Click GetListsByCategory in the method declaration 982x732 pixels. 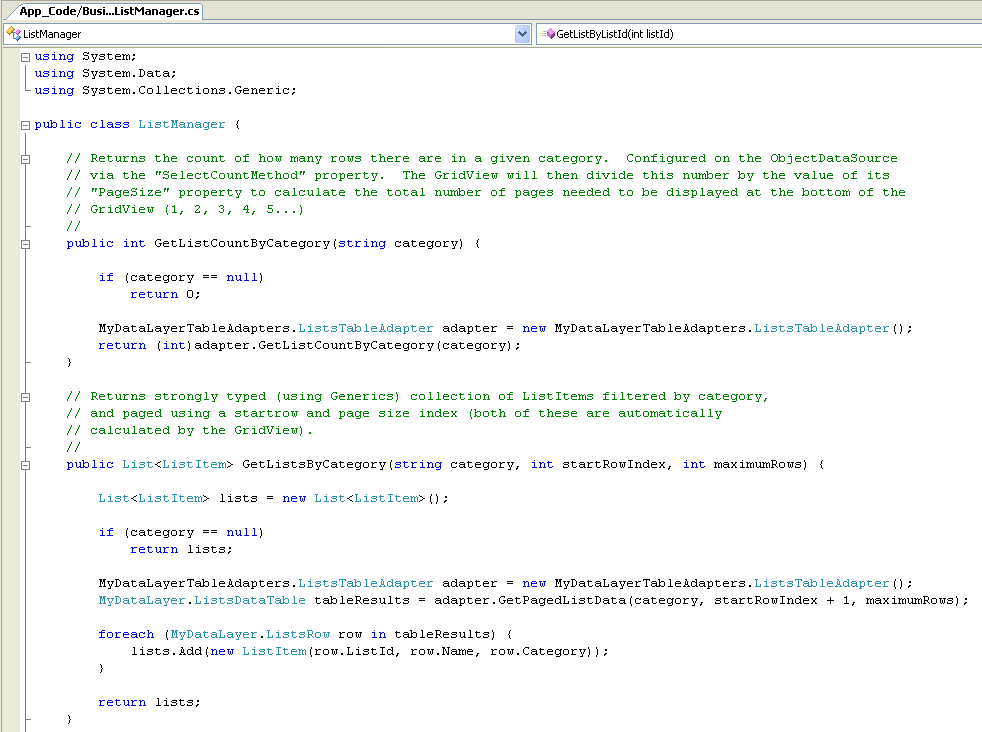click(x=314, y=464)
